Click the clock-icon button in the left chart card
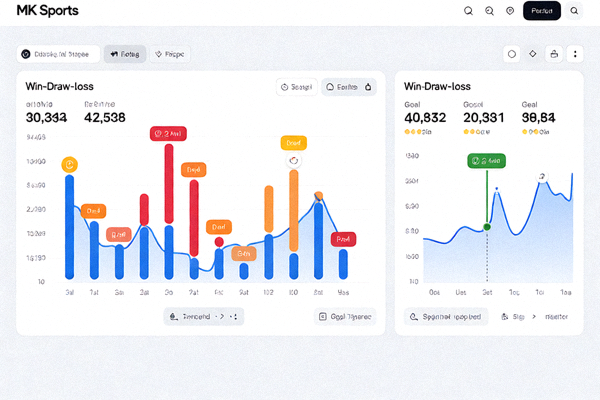The height and width of the screenshot is (400, 600). 297,87
